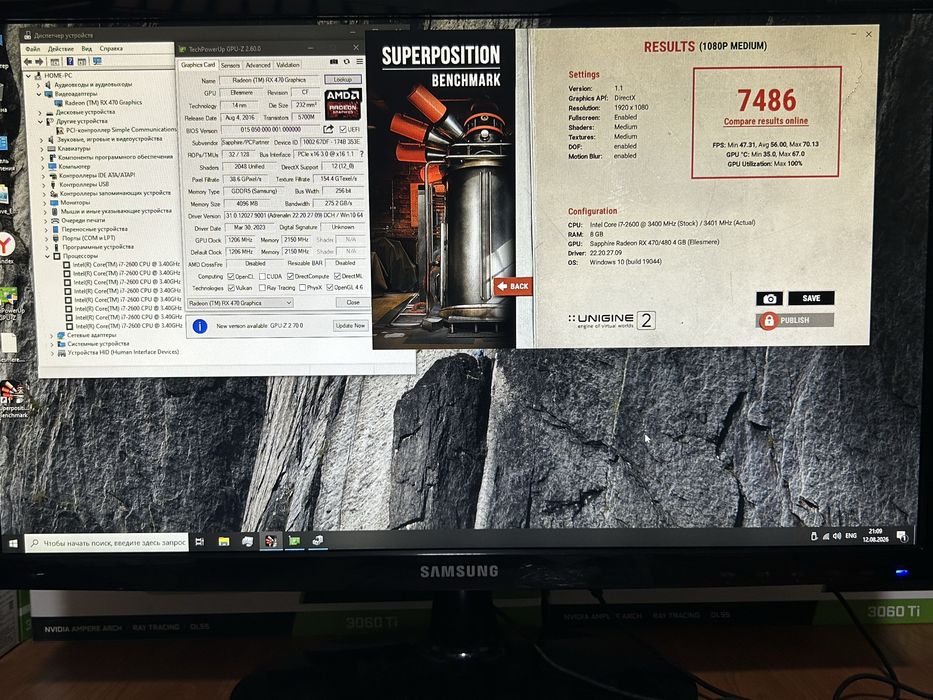Click the volume icon in system tray

pos(837,536)
